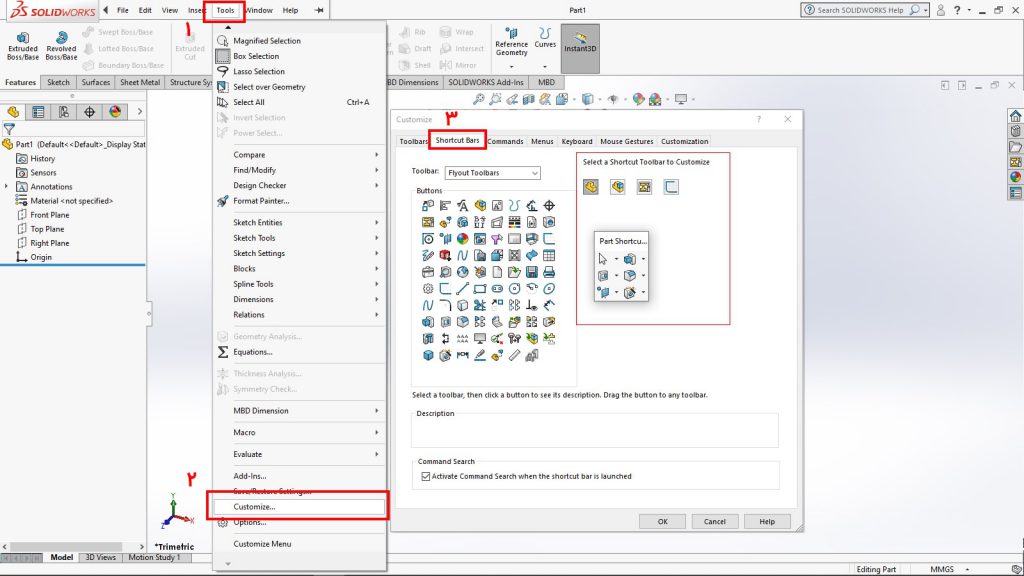The image size is (1024, 576).
Task: Click Cancel in the Customize dialog
Action: (x=714, y=522)
